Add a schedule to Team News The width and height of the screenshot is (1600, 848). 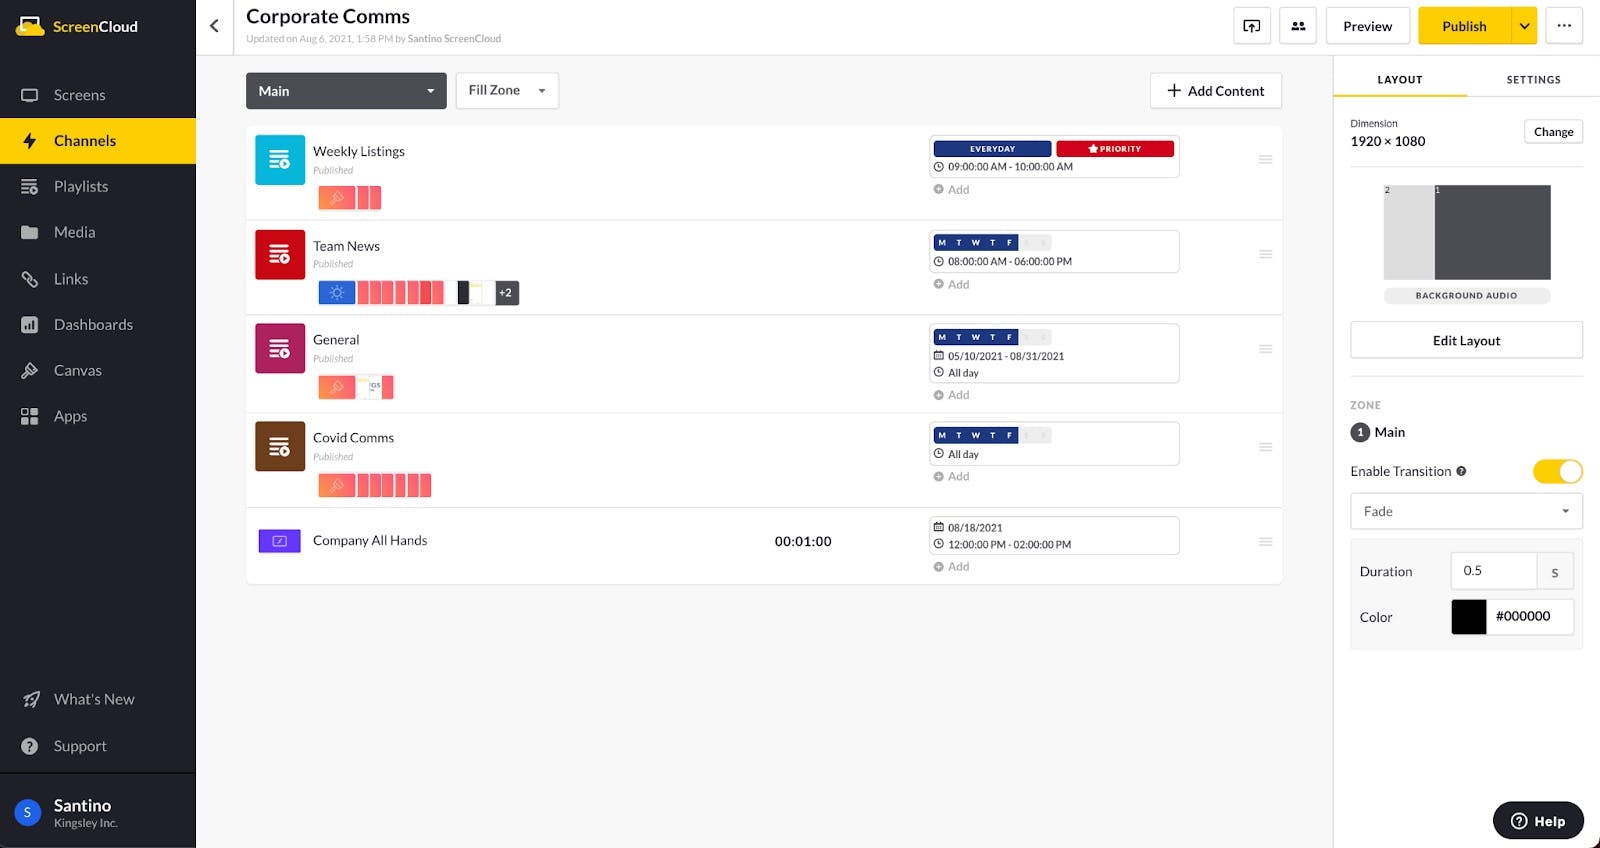coord(951,285)
